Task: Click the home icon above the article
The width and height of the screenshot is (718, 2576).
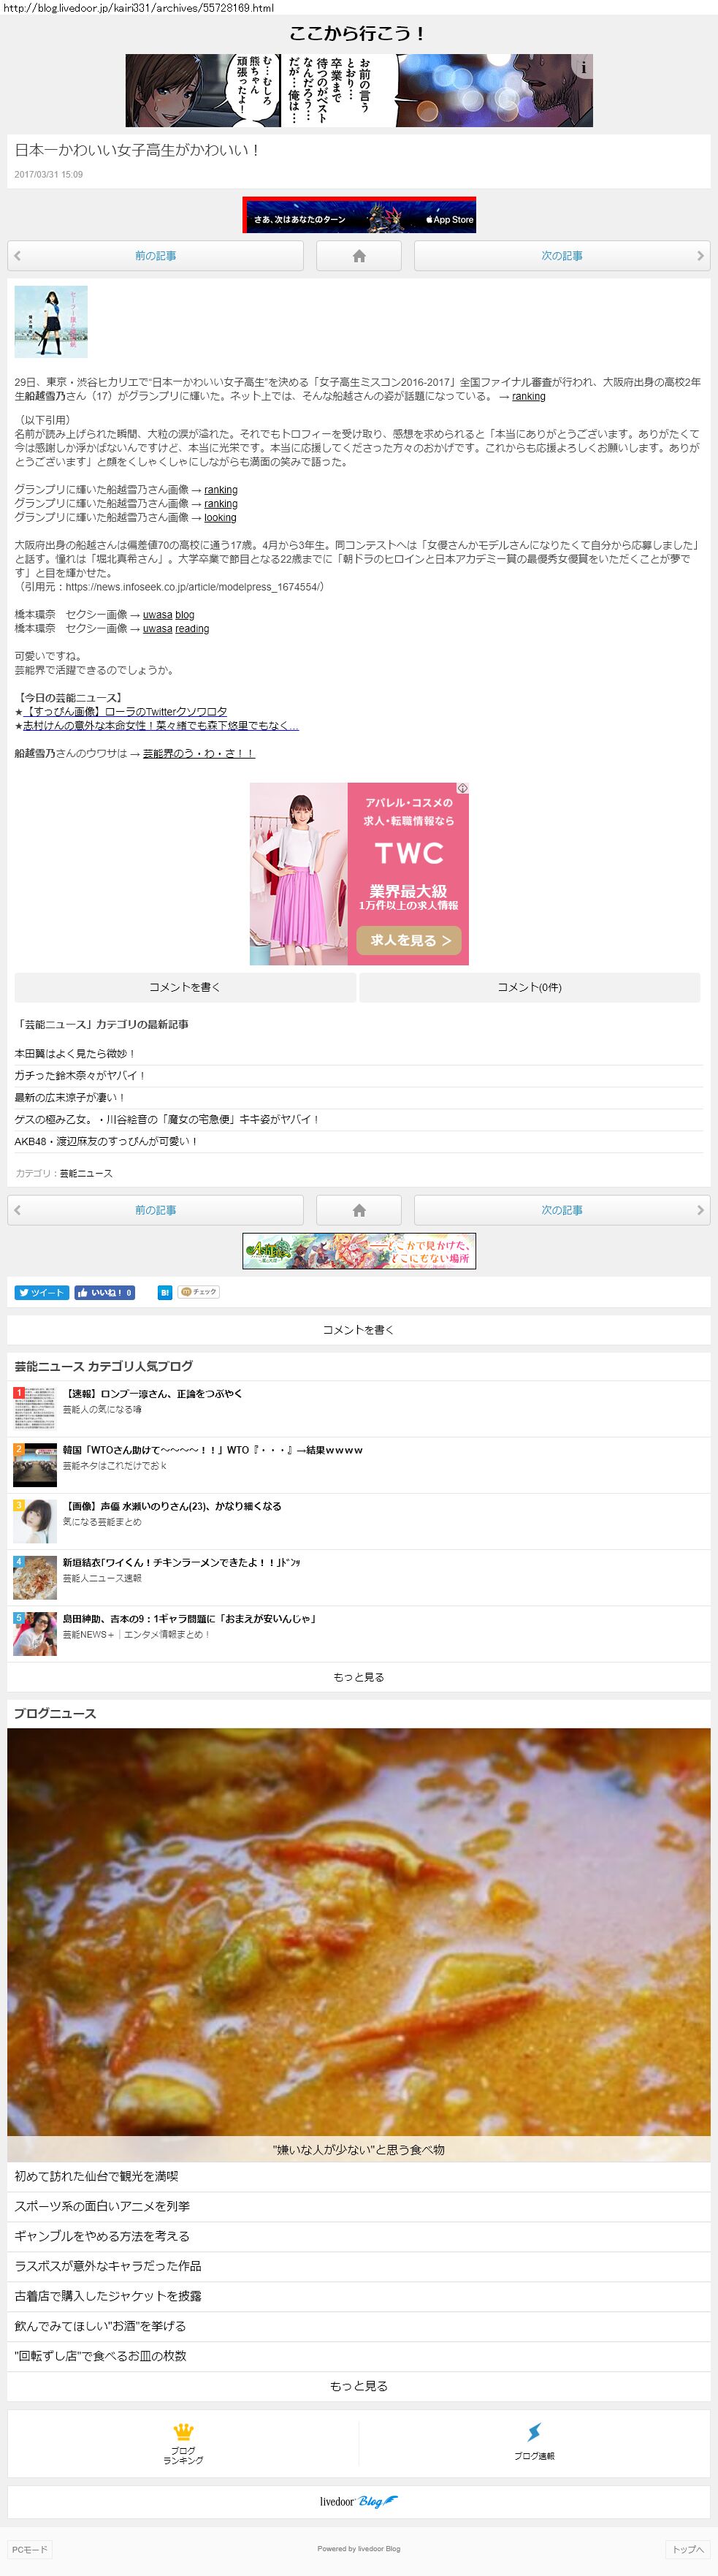Action: [x=359, y=256]
